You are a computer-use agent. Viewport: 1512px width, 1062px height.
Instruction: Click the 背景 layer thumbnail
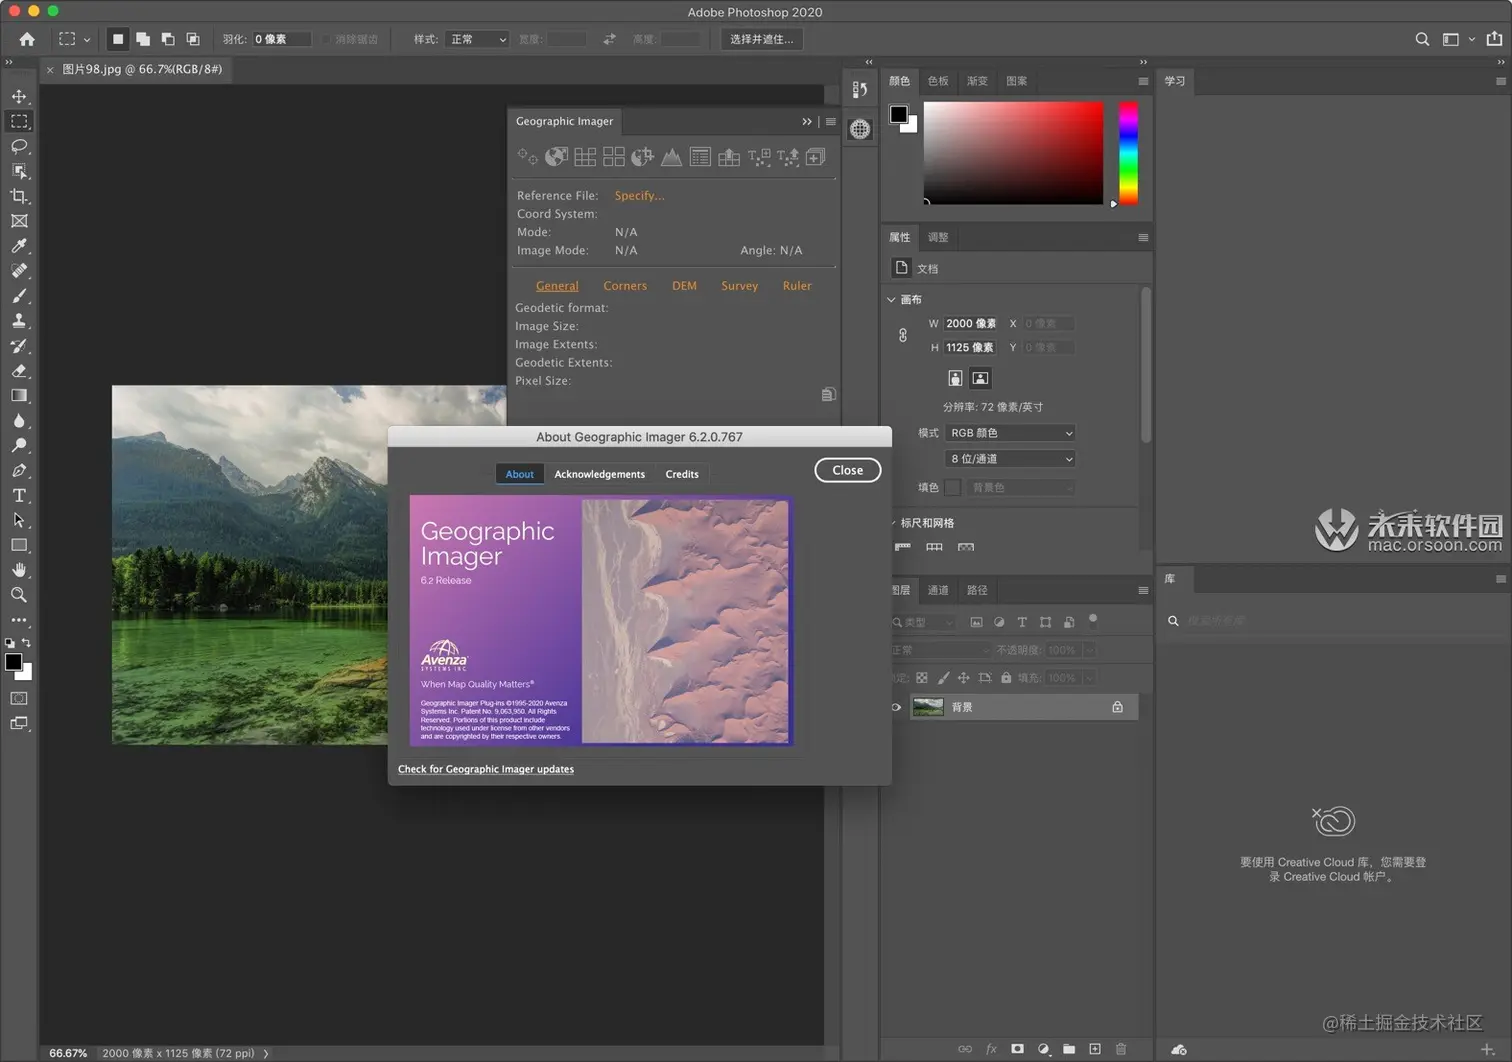pyautogui.click(x=928, y=707)
